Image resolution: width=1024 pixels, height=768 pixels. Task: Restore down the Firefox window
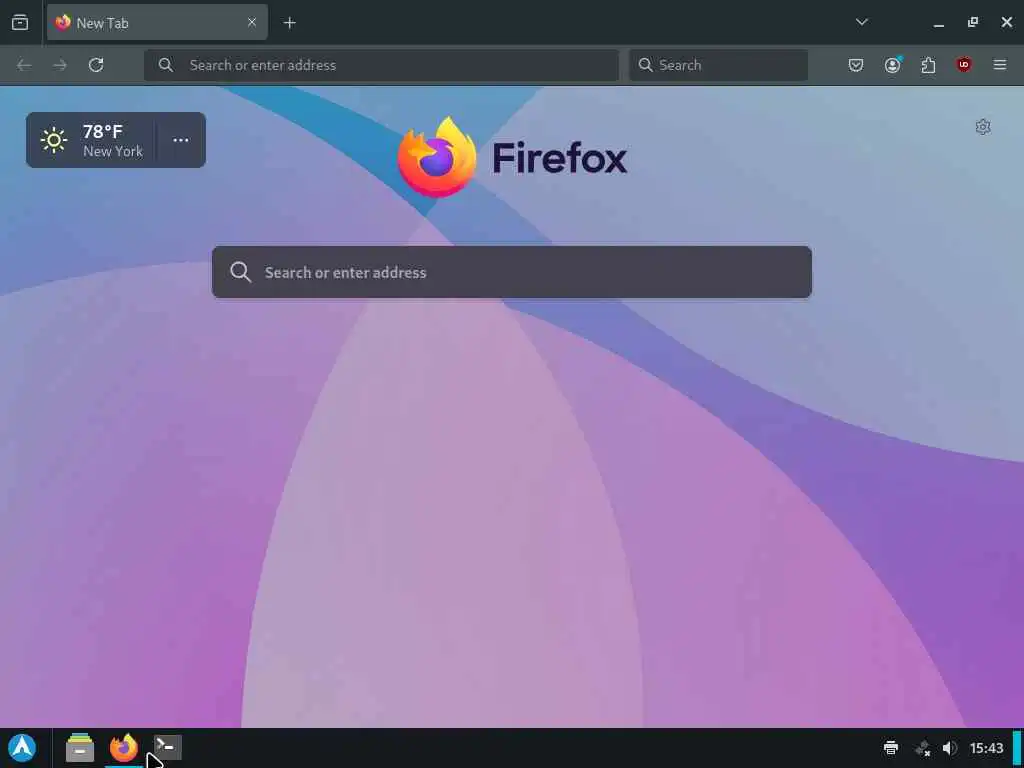(972, 23)
